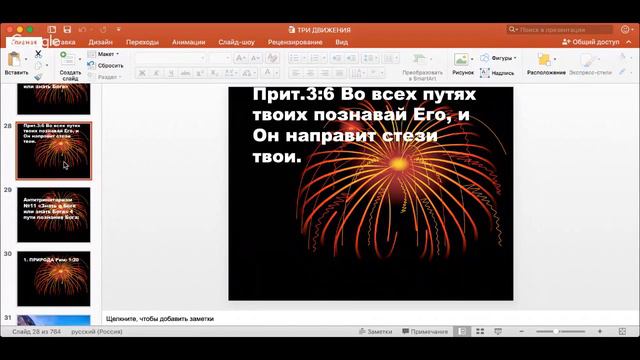Toggle subscript formatting
Viewport: 640px width, 360px height.
(x=214, y=73)
